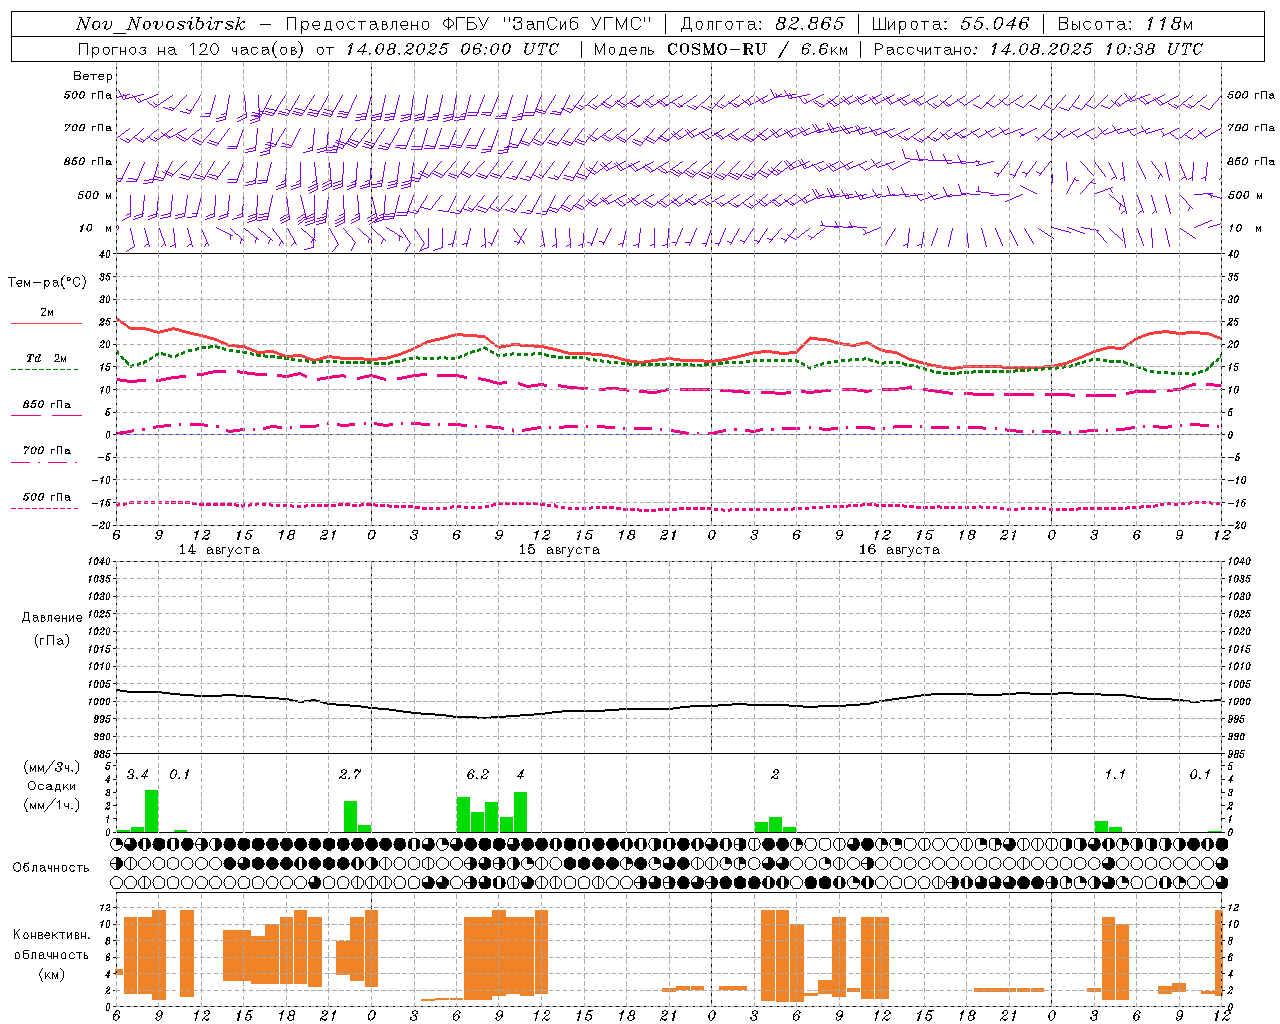Click the "Облачность" cloud cover label
Viewport: 1280px width, 1024px height.
51,868
